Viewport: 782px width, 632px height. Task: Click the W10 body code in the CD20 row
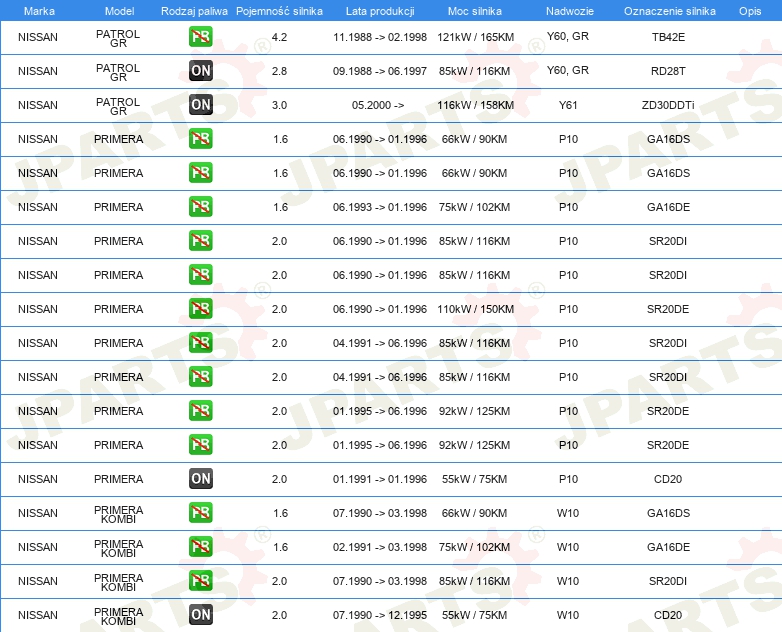coord(568,615)
